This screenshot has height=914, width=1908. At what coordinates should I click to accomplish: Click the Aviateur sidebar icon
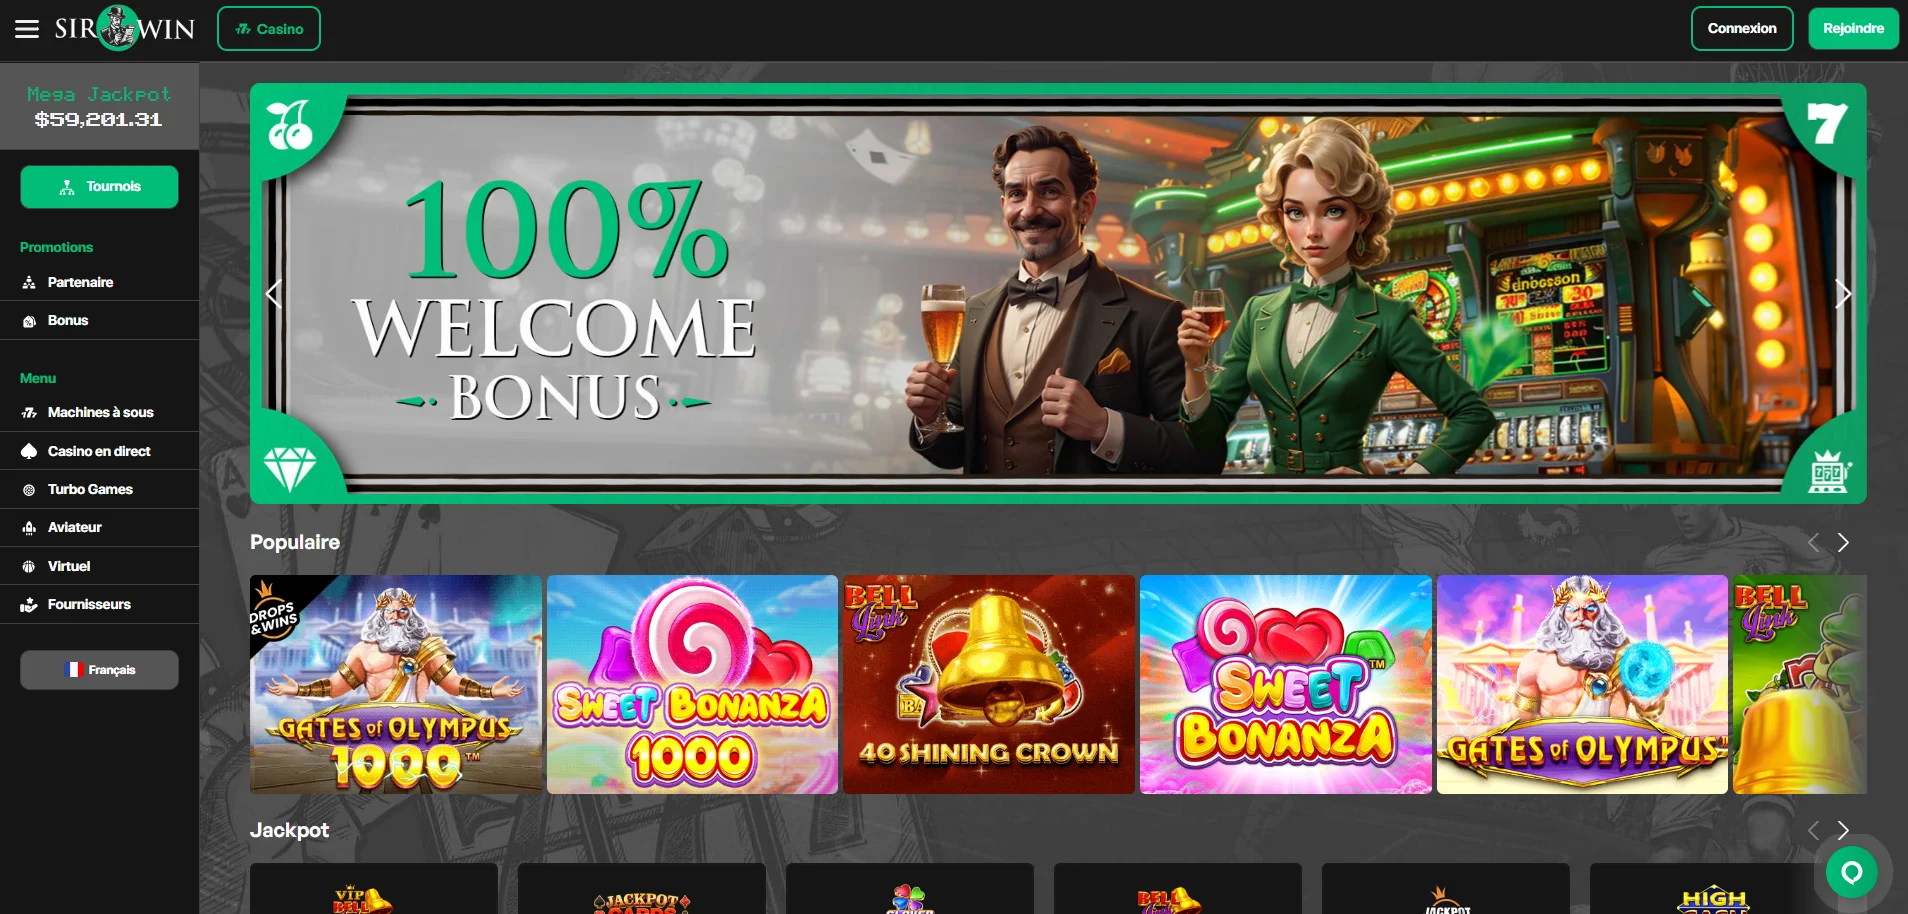pyautogui.click(x=29, y=527)
